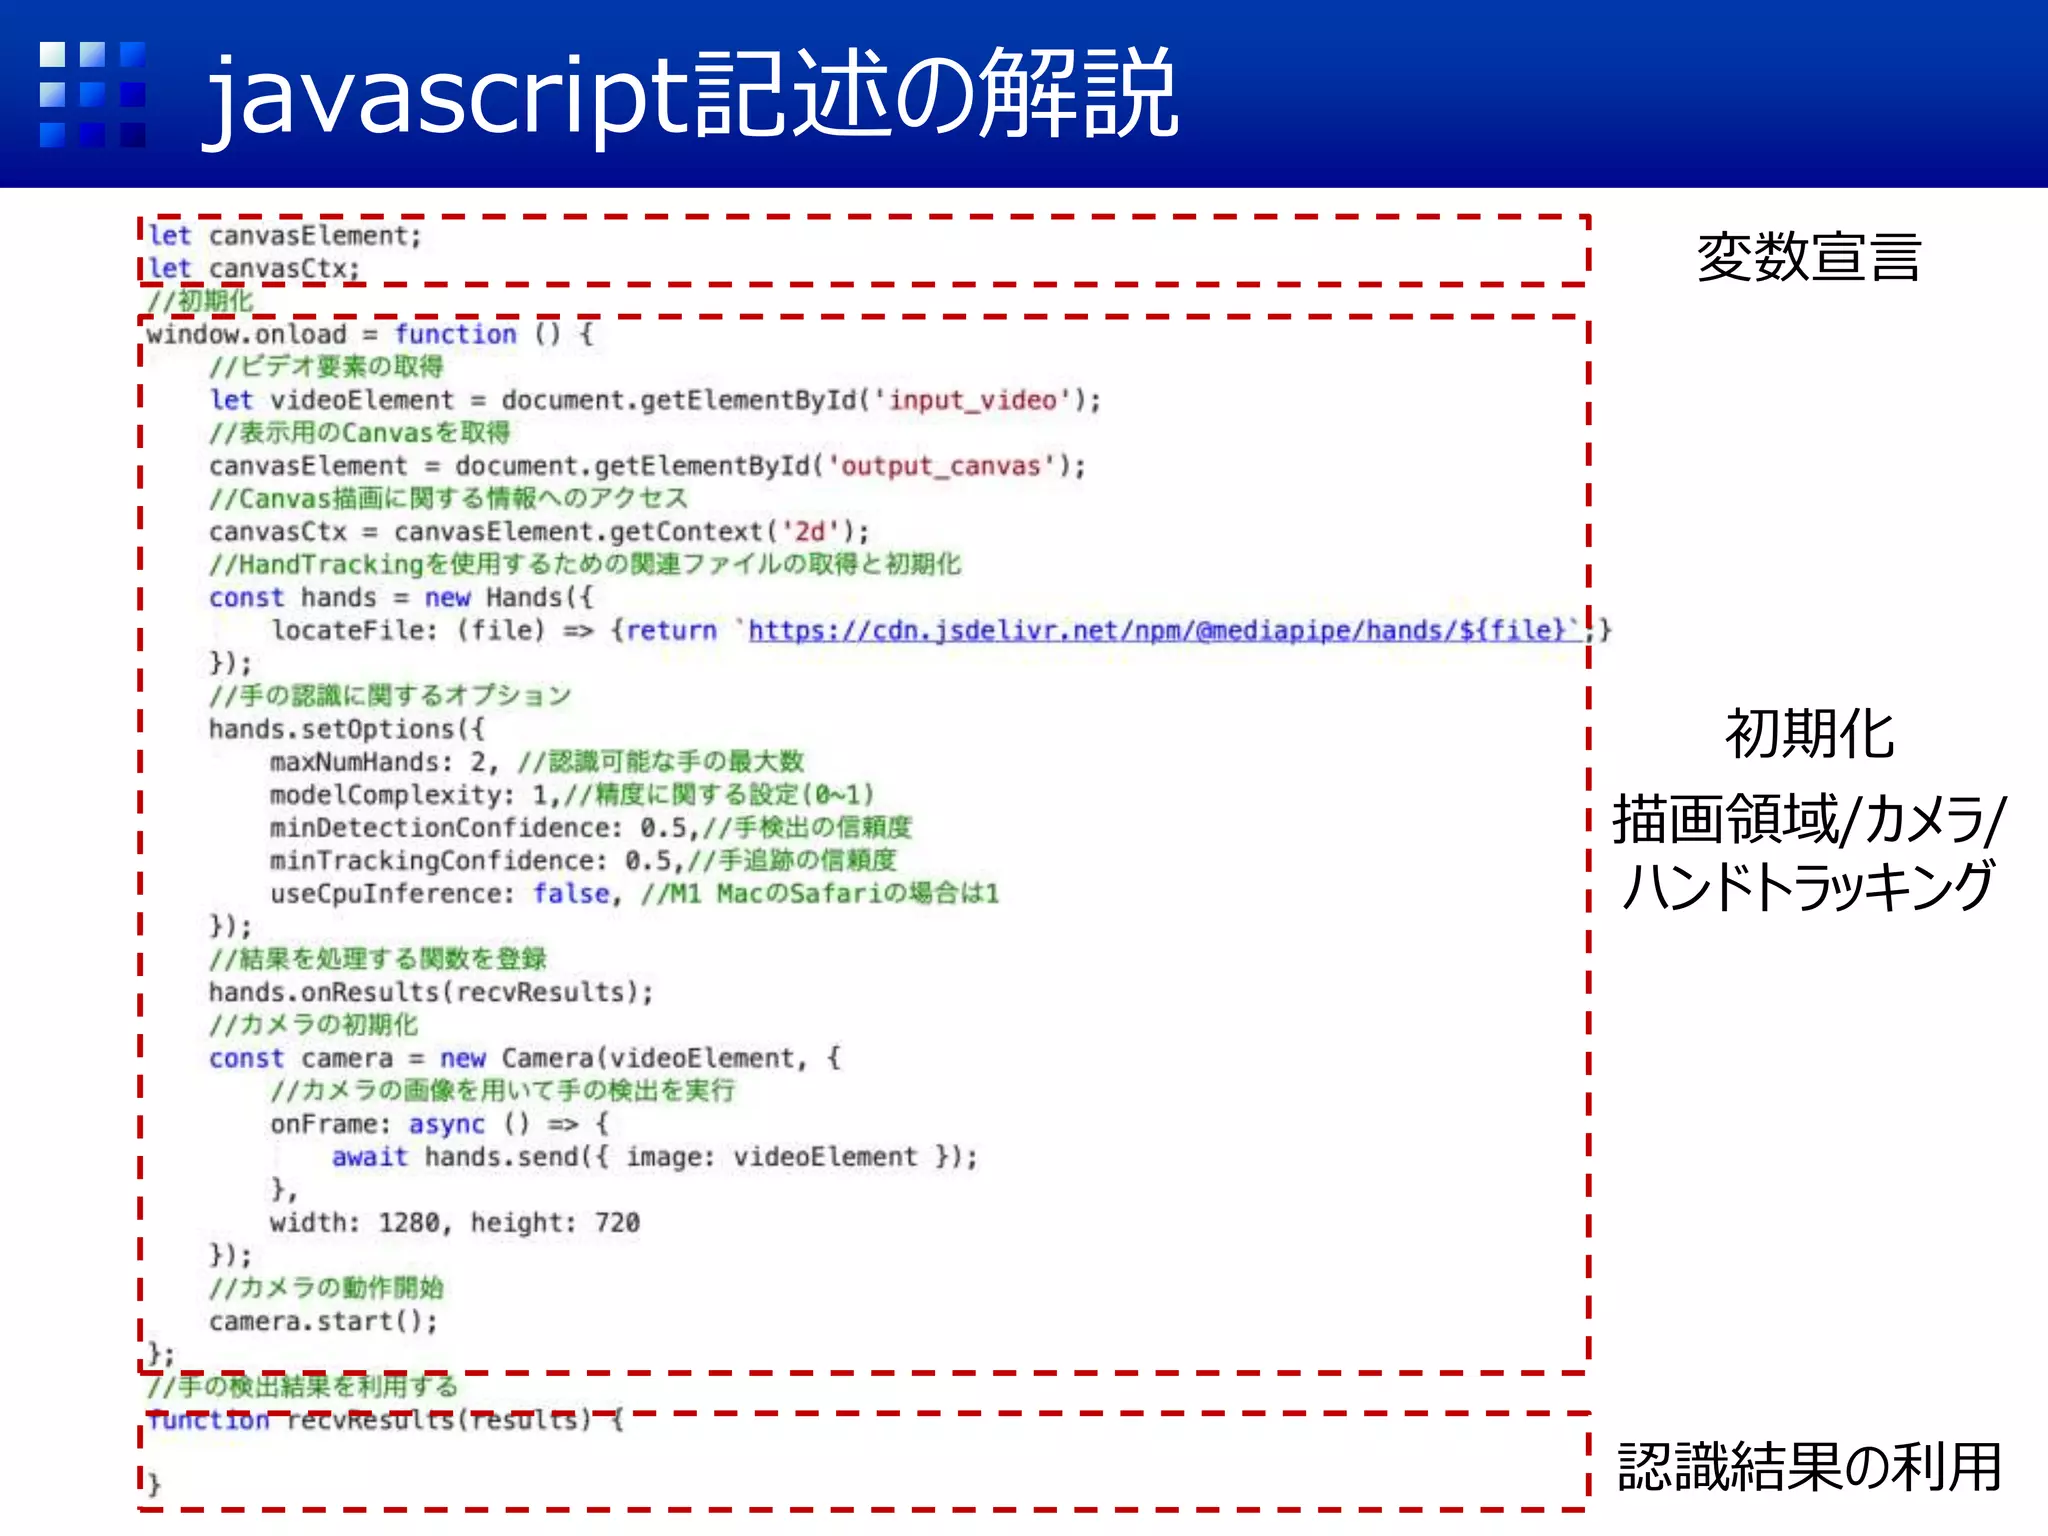
Task: Click the 'modelComplexity: 1,' option
Action: 415,795
